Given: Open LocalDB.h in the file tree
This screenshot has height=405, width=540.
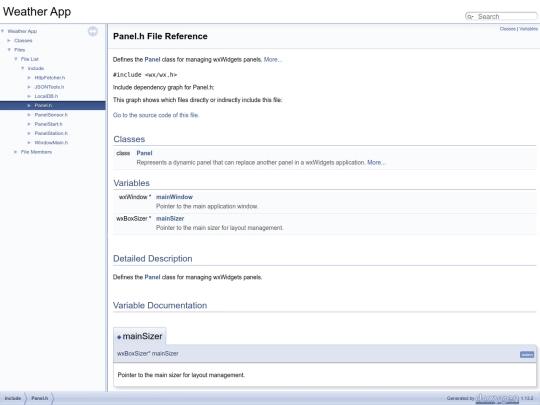Looking at the screenshot, I should (x=46, y=96).
